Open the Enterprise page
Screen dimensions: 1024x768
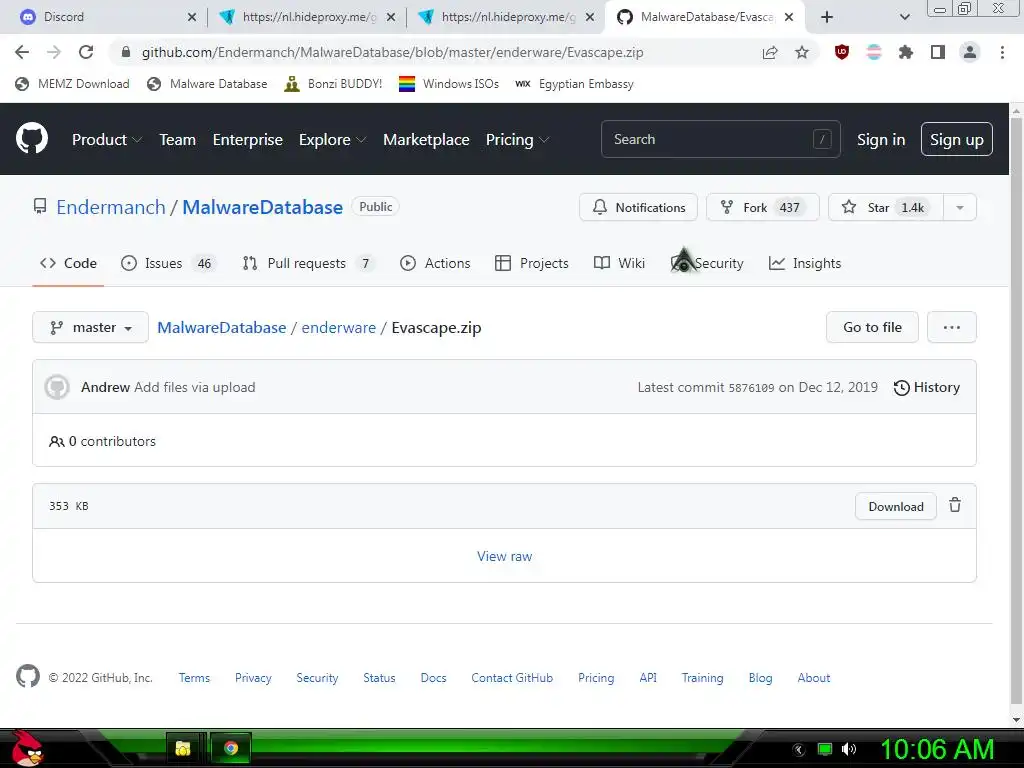click(248, 139)
